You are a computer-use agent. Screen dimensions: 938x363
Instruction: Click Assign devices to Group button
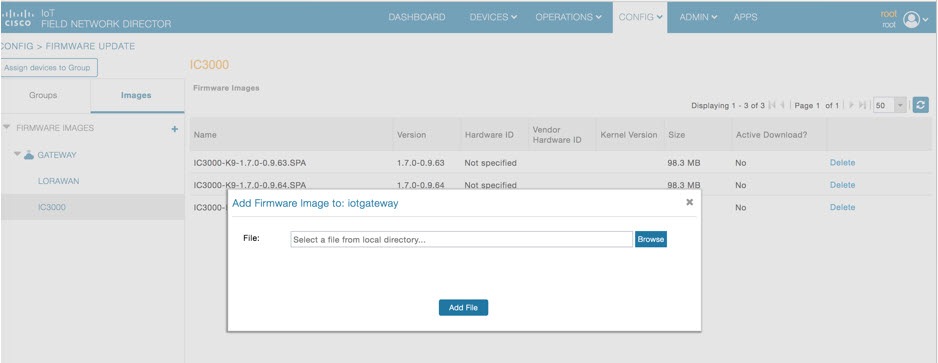tap(48, 68)
